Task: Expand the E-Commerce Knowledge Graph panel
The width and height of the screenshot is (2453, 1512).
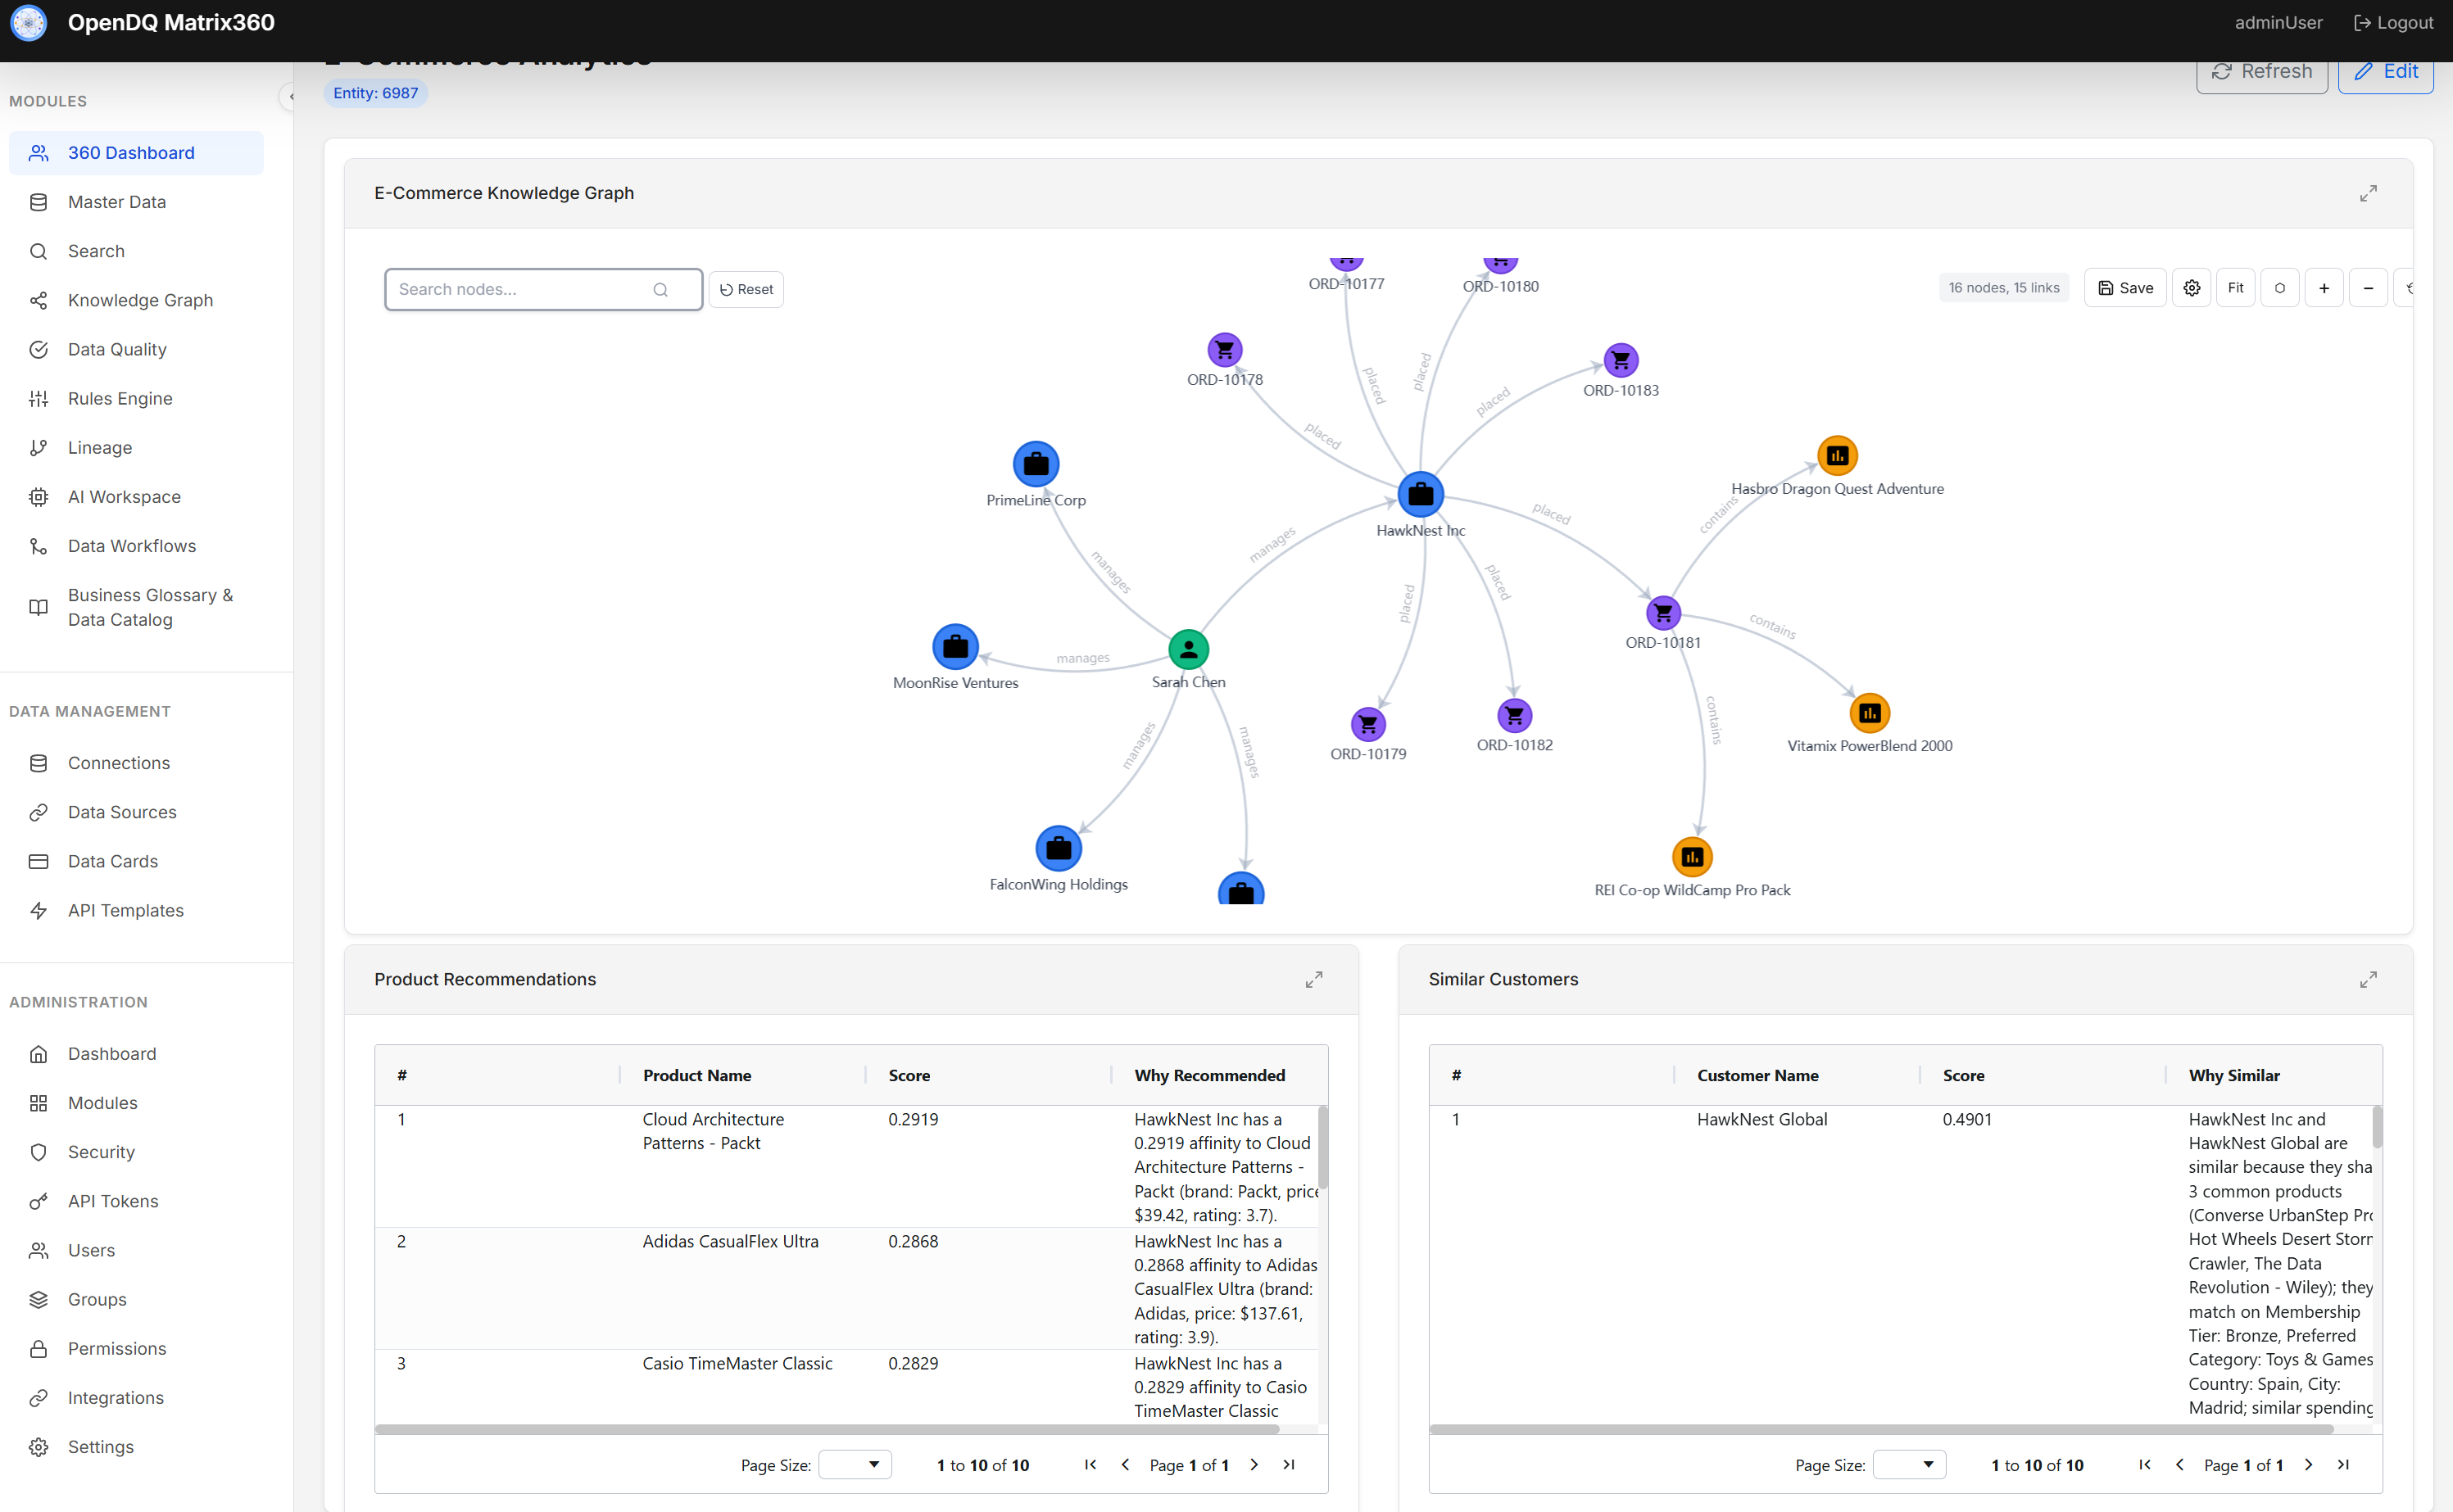Action: [x=2367, y=193]
